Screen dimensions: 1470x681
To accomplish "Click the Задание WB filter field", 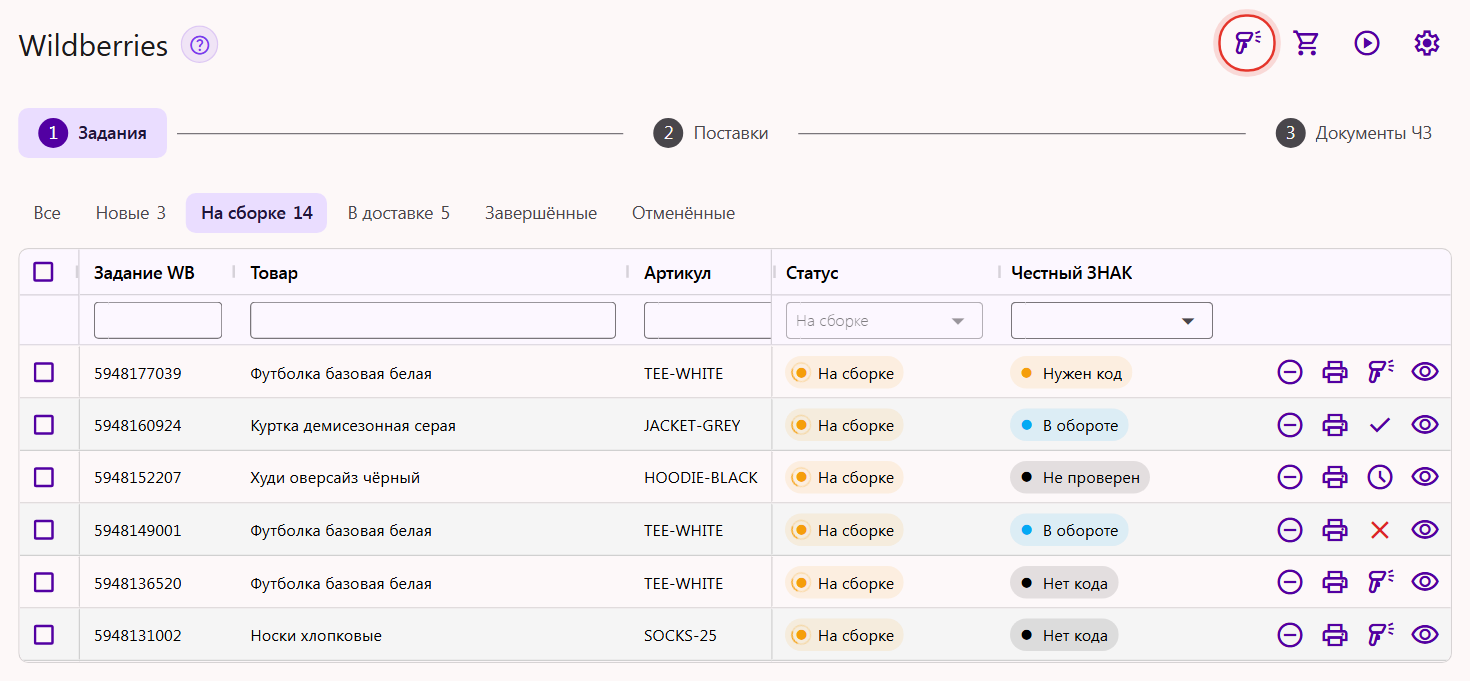I will point(158,321).
